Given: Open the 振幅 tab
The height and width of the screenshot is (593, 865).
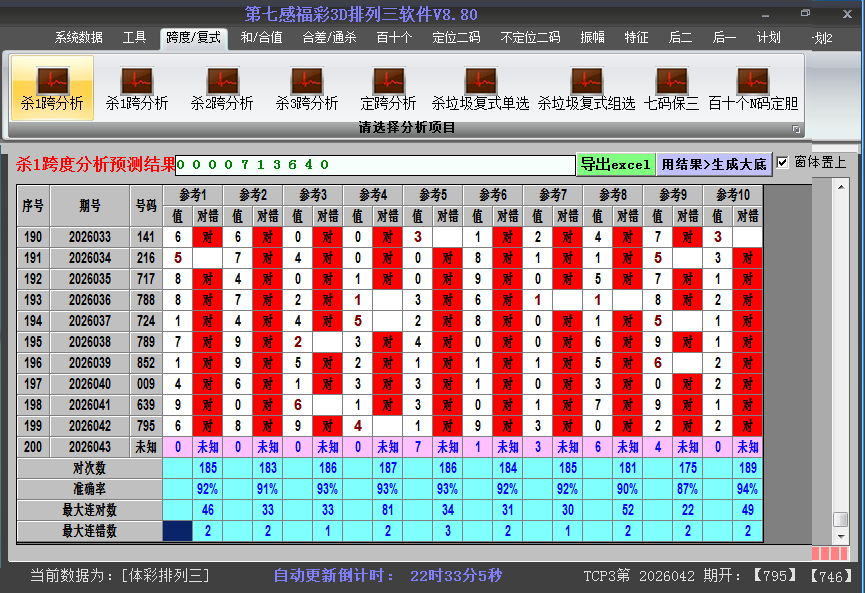Looking at the screenshot, I should coord(593,38).
